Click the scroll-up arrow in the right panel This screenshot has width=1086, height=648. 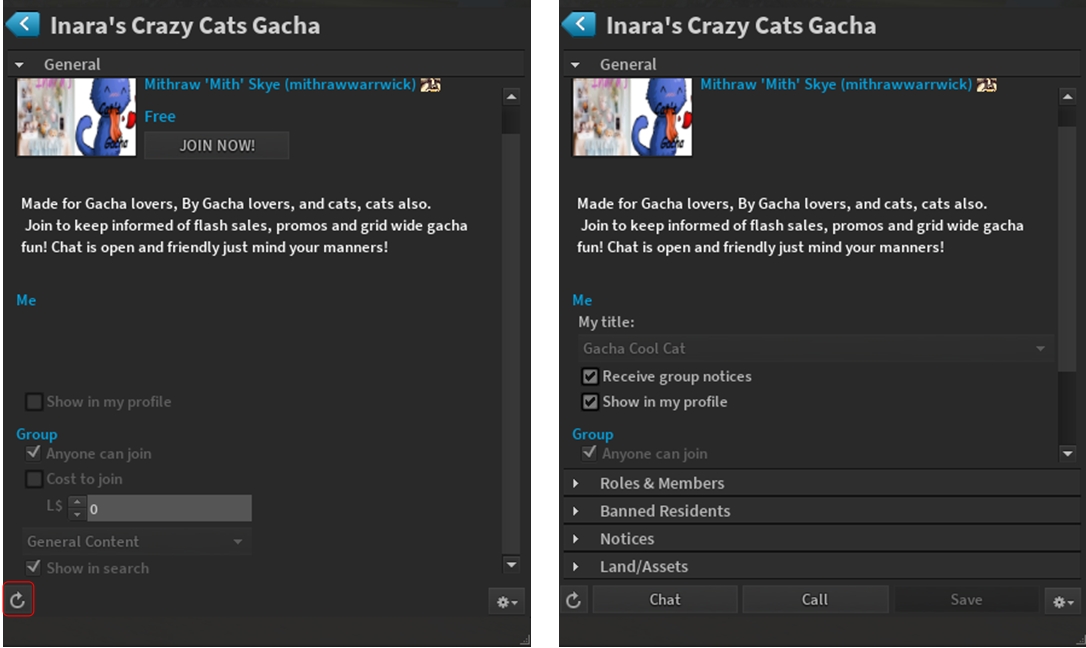click(x=1067, y=97)
